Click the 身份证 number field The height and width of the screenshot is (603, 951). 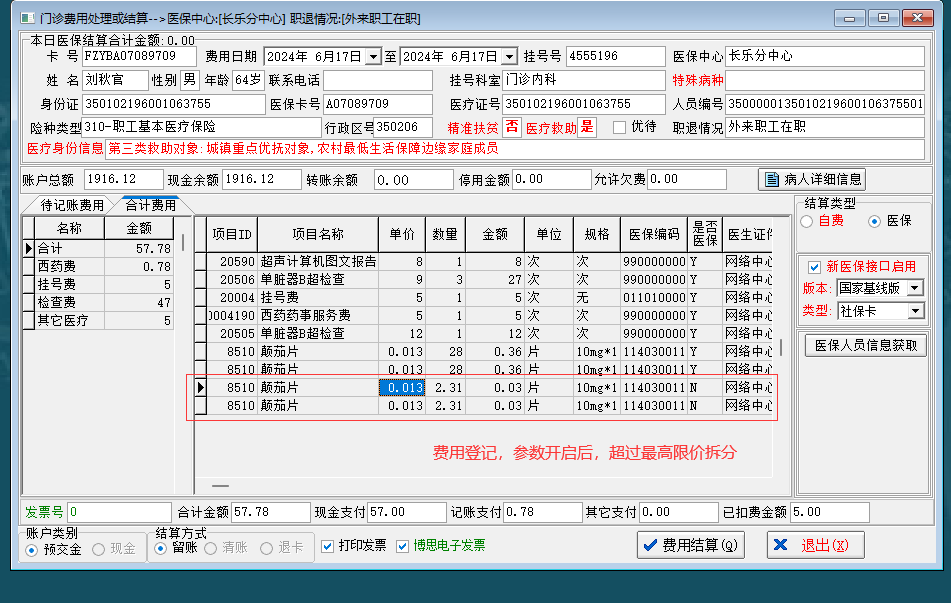(x=173, y=104)
